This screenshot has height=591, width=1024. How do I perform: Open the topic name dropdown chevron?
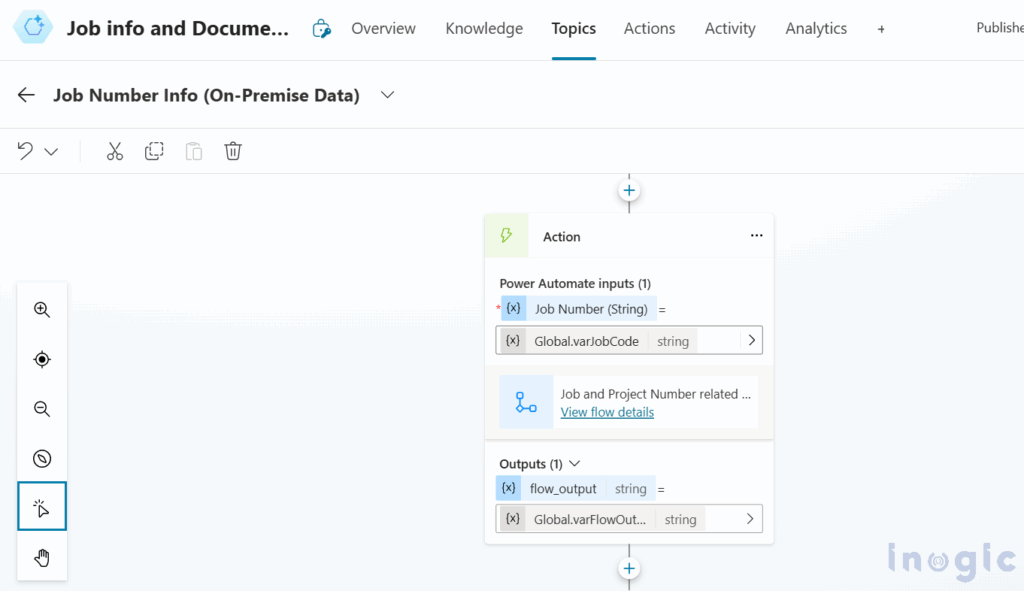tap(387, 94)
